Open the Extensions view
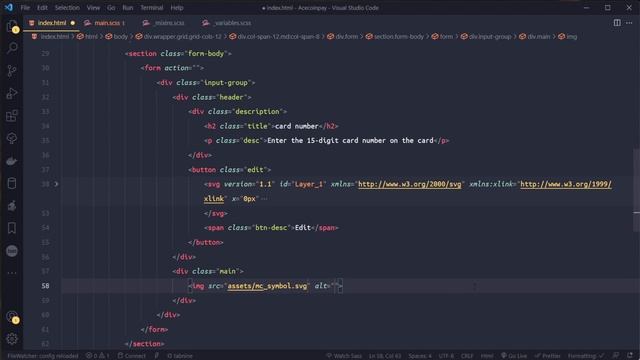This screenshot has height=360, width=640. point(12,116)
